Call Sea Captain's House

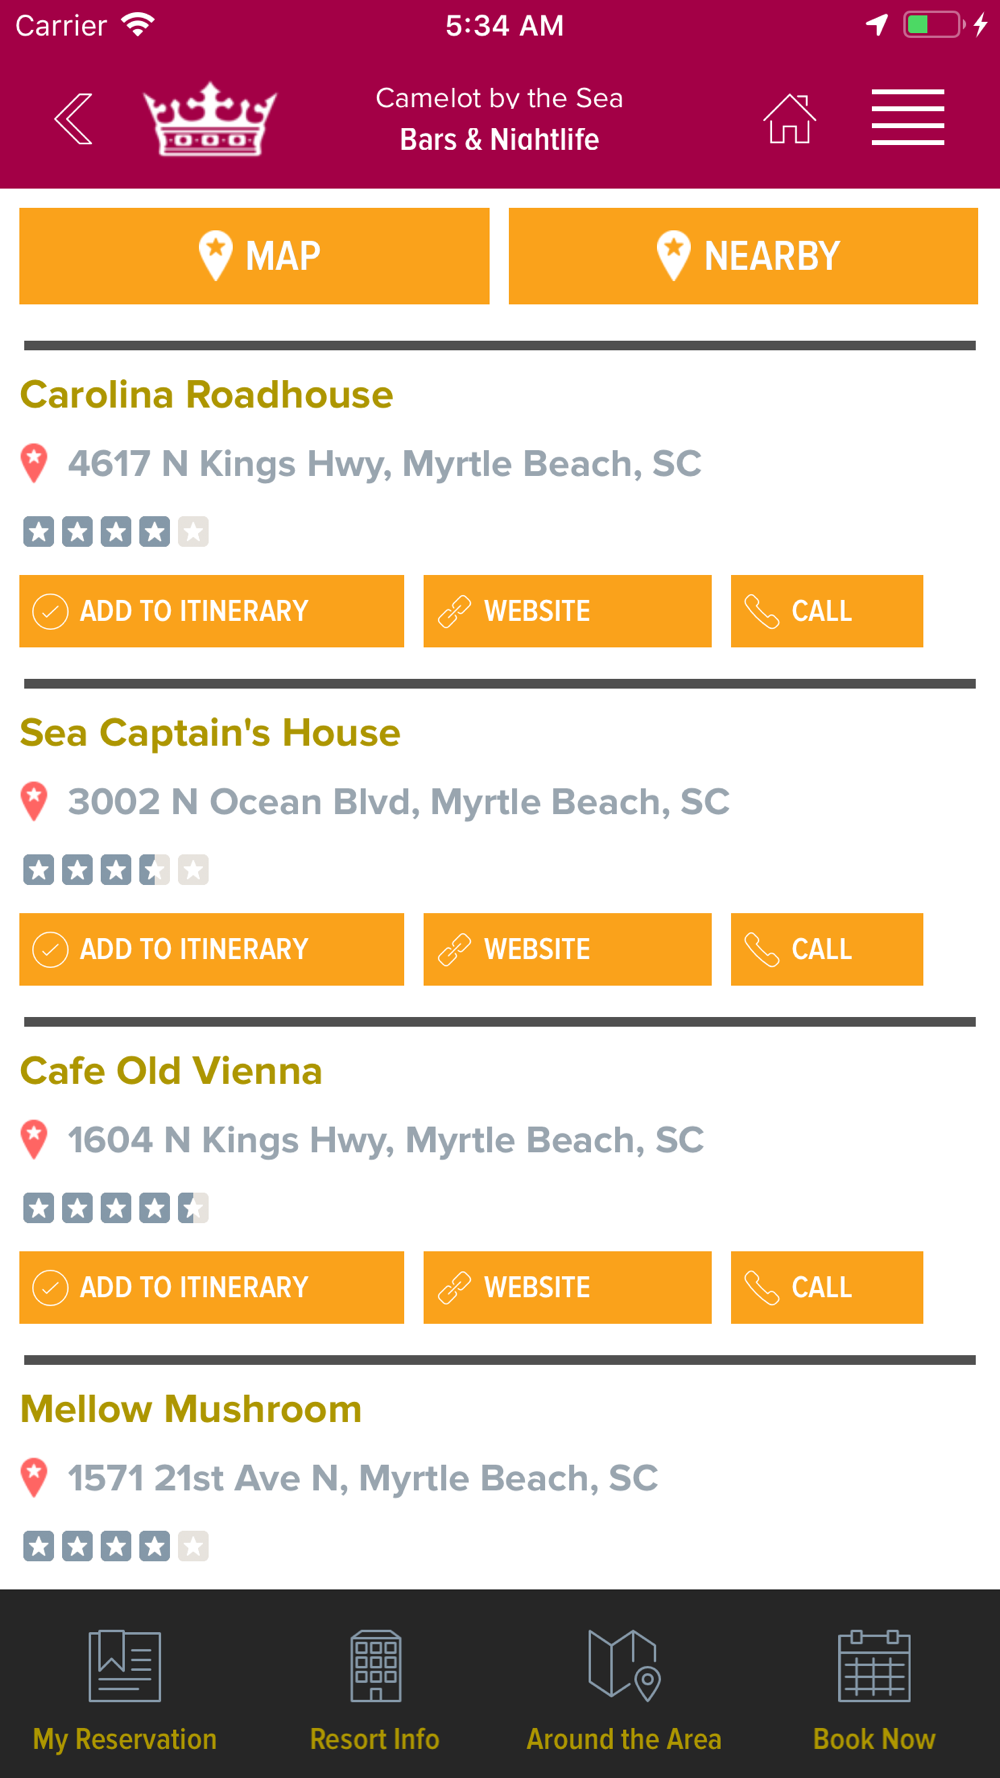(x=826, y=949)
